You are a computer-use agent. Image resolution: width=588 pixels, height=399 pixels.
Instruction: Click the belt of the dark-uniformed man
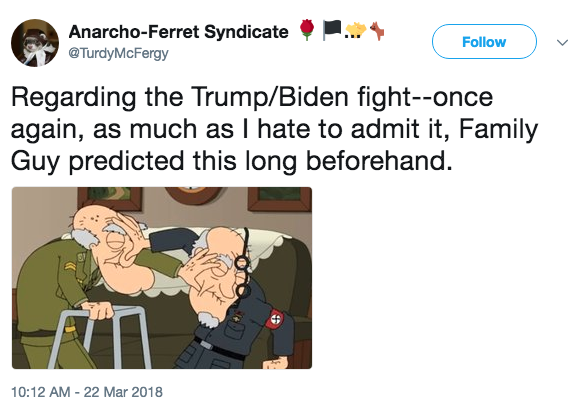point(219,348)
